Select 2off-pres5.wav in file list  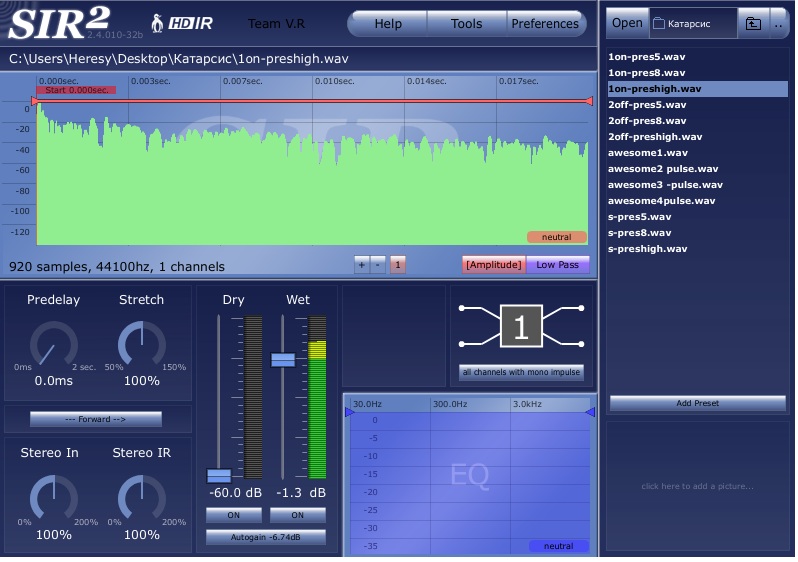click(697, 105)
